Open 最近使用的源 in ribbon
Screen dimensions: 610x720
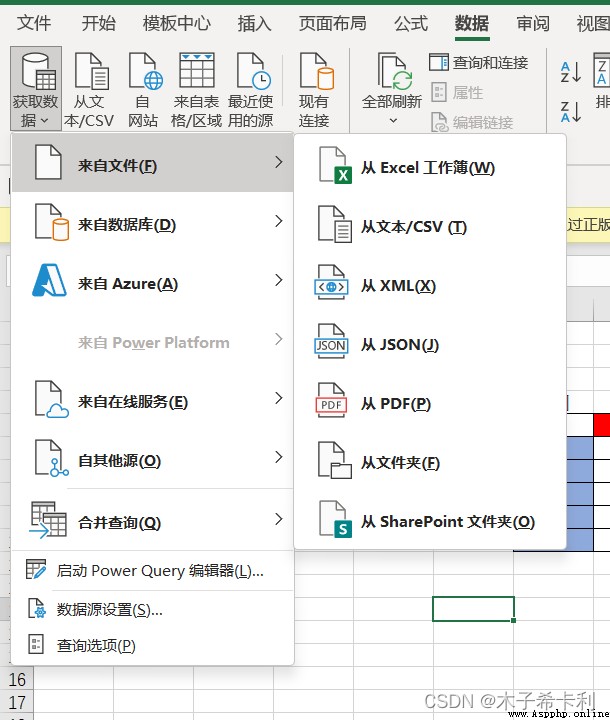click(x=251, y=90)
